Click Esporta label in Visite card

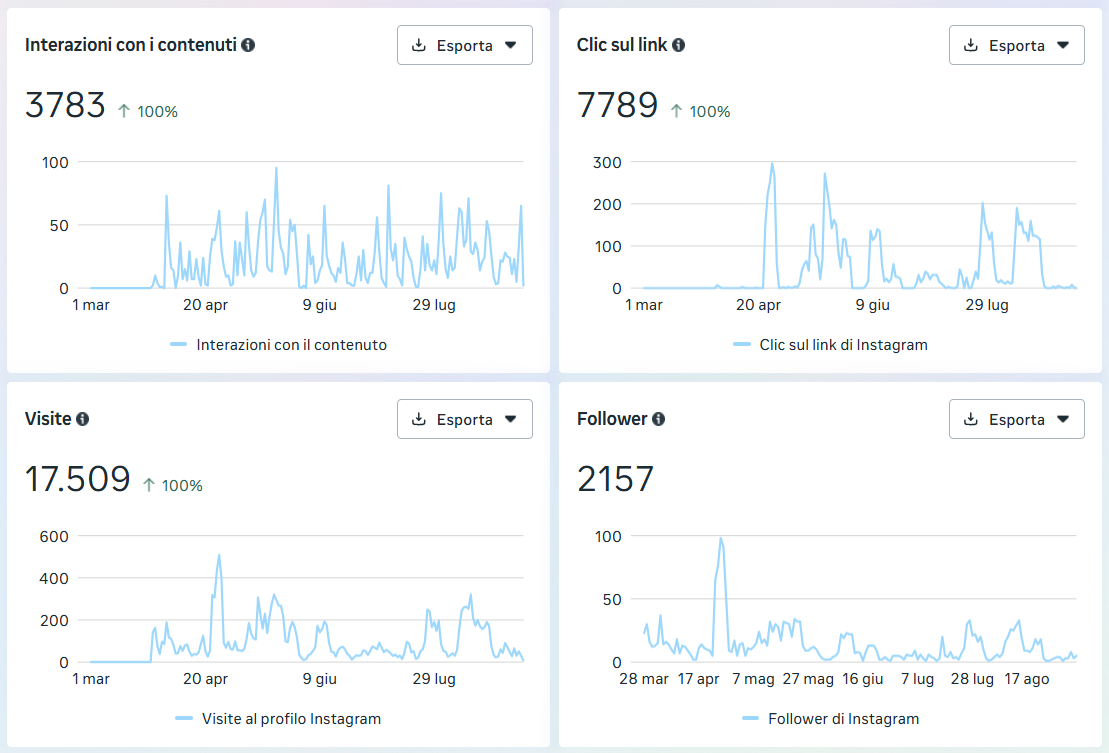(465, 420)
